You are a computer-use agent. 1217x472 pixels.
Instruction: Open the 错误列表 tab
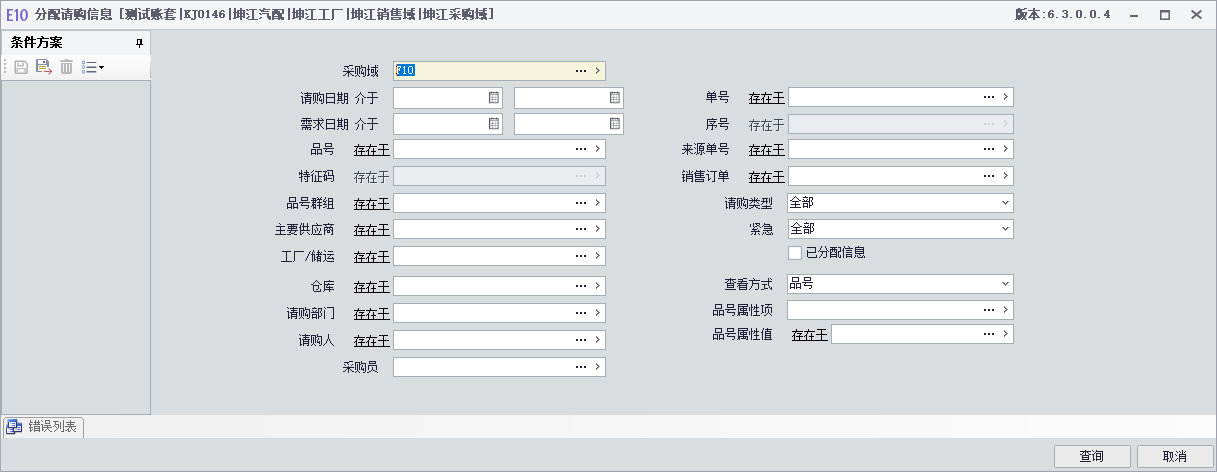pyautogui.click(x=45, y=427)
